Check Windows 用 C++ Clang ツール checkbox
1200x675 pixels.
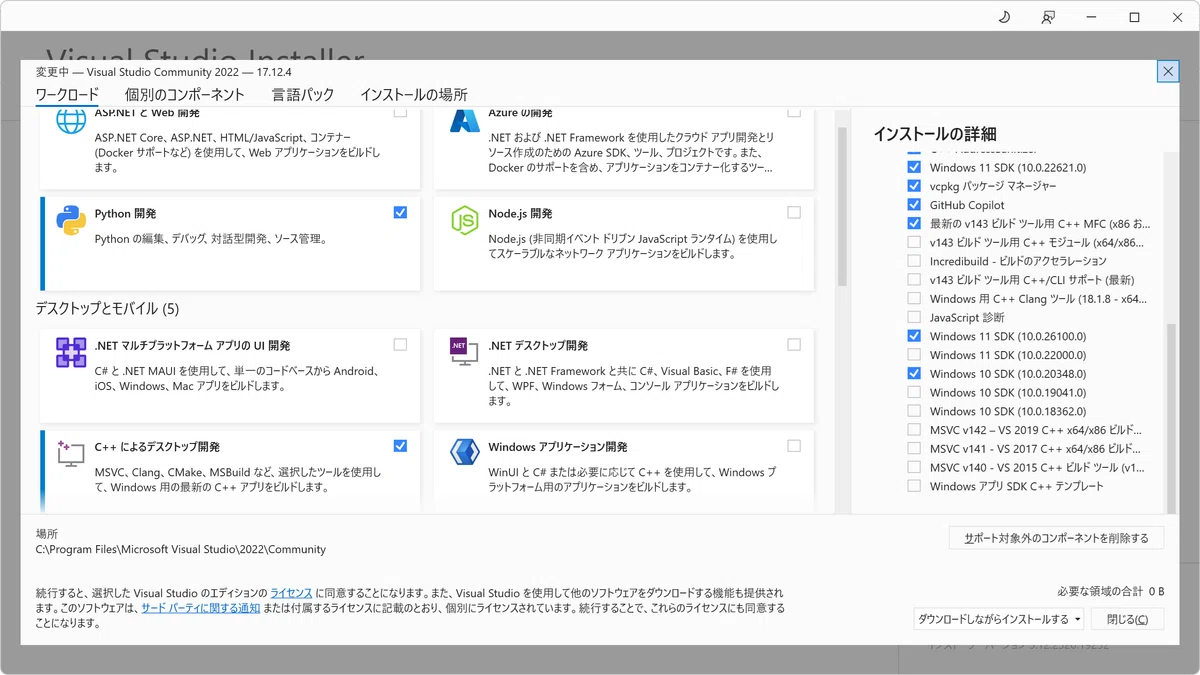914,298
